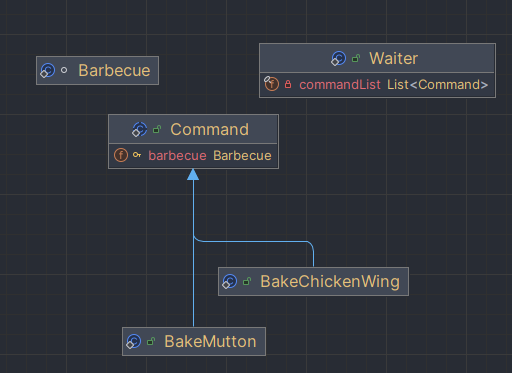Click the List<Command> type text
512x373 pixels.
pos(437,85)
